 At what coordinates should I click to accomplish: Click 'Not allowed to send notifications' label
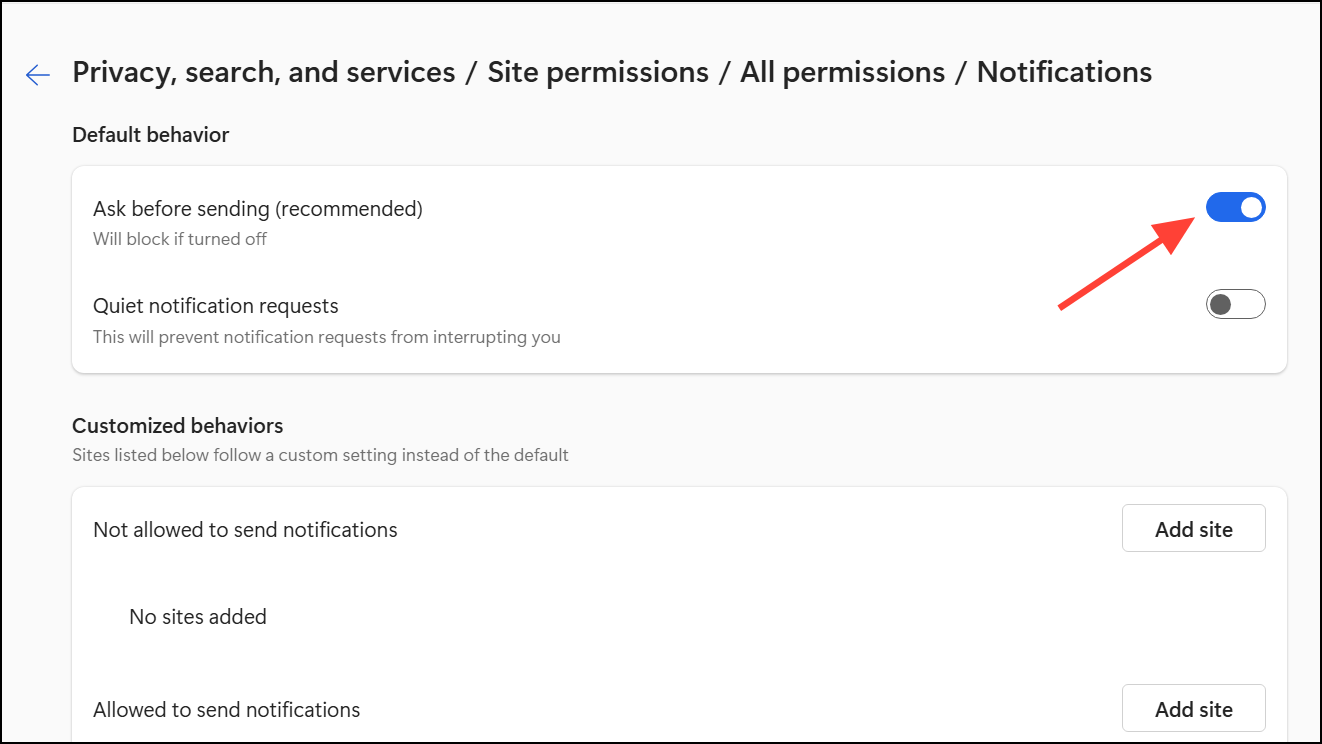coord(245,530)
